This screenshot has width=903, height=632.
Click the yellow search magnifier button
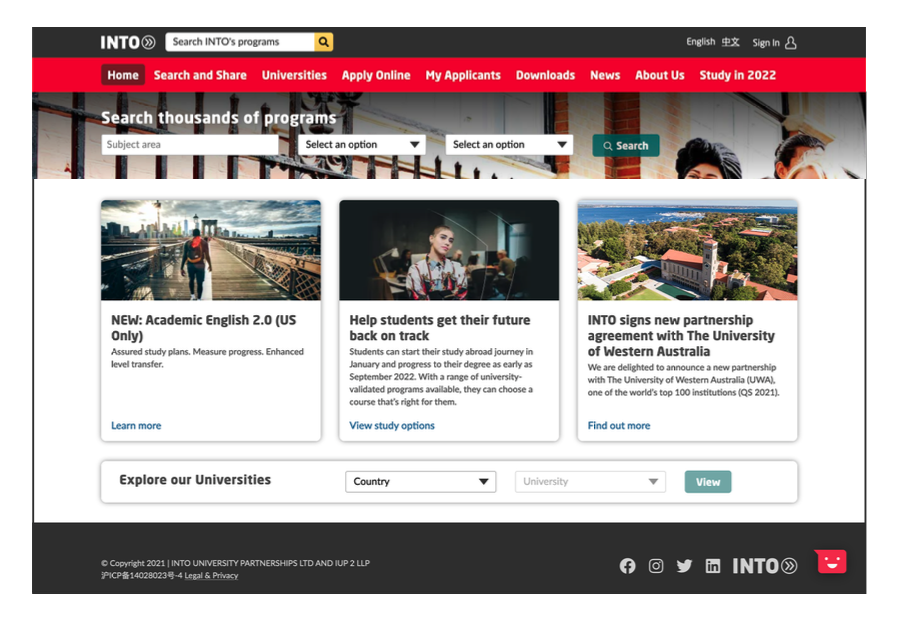coord(324,41)
